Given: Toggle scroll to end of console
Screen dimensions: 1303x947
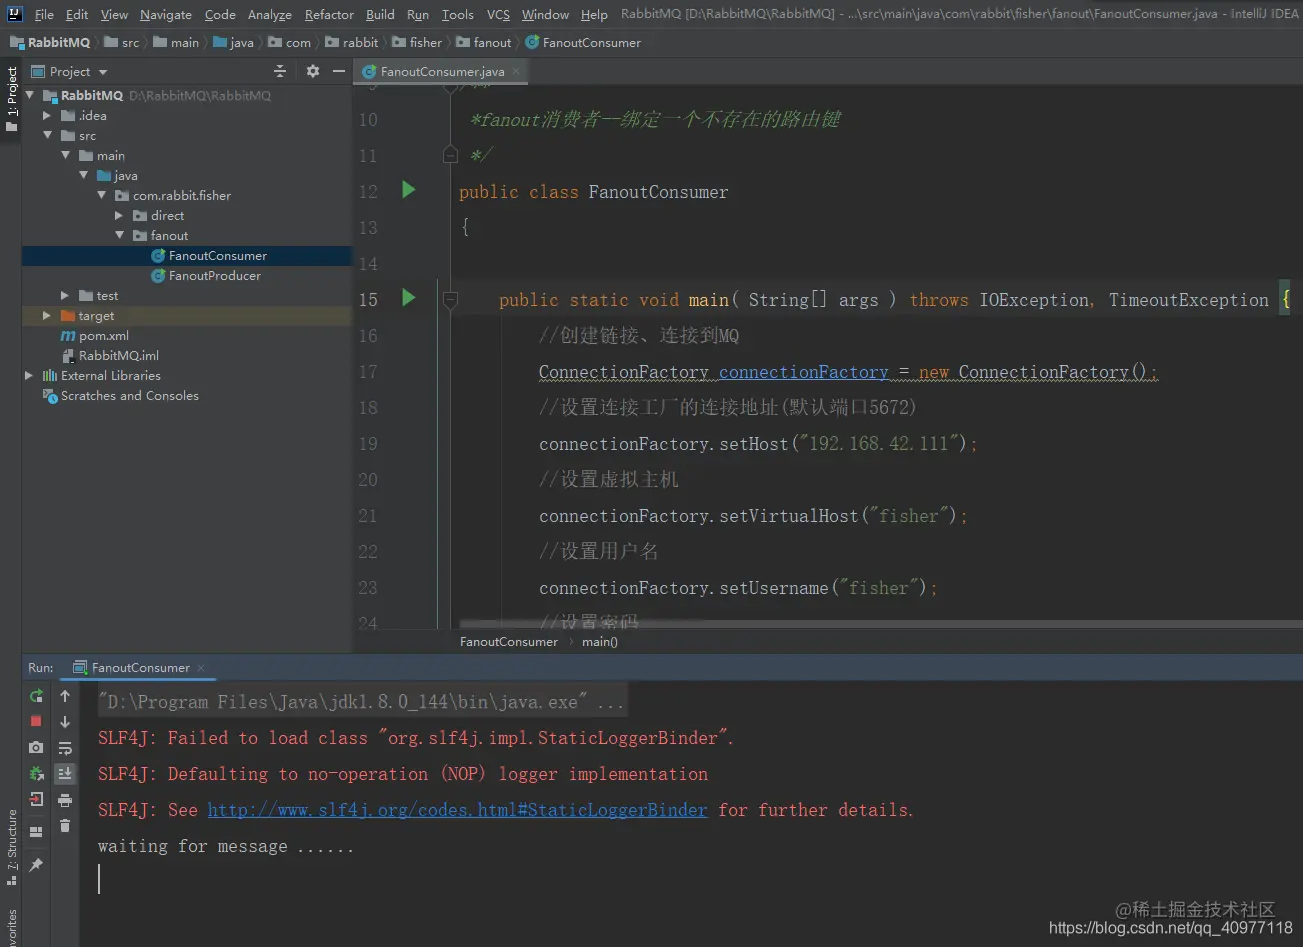Looking at the screenshot, I should [65, 773].
